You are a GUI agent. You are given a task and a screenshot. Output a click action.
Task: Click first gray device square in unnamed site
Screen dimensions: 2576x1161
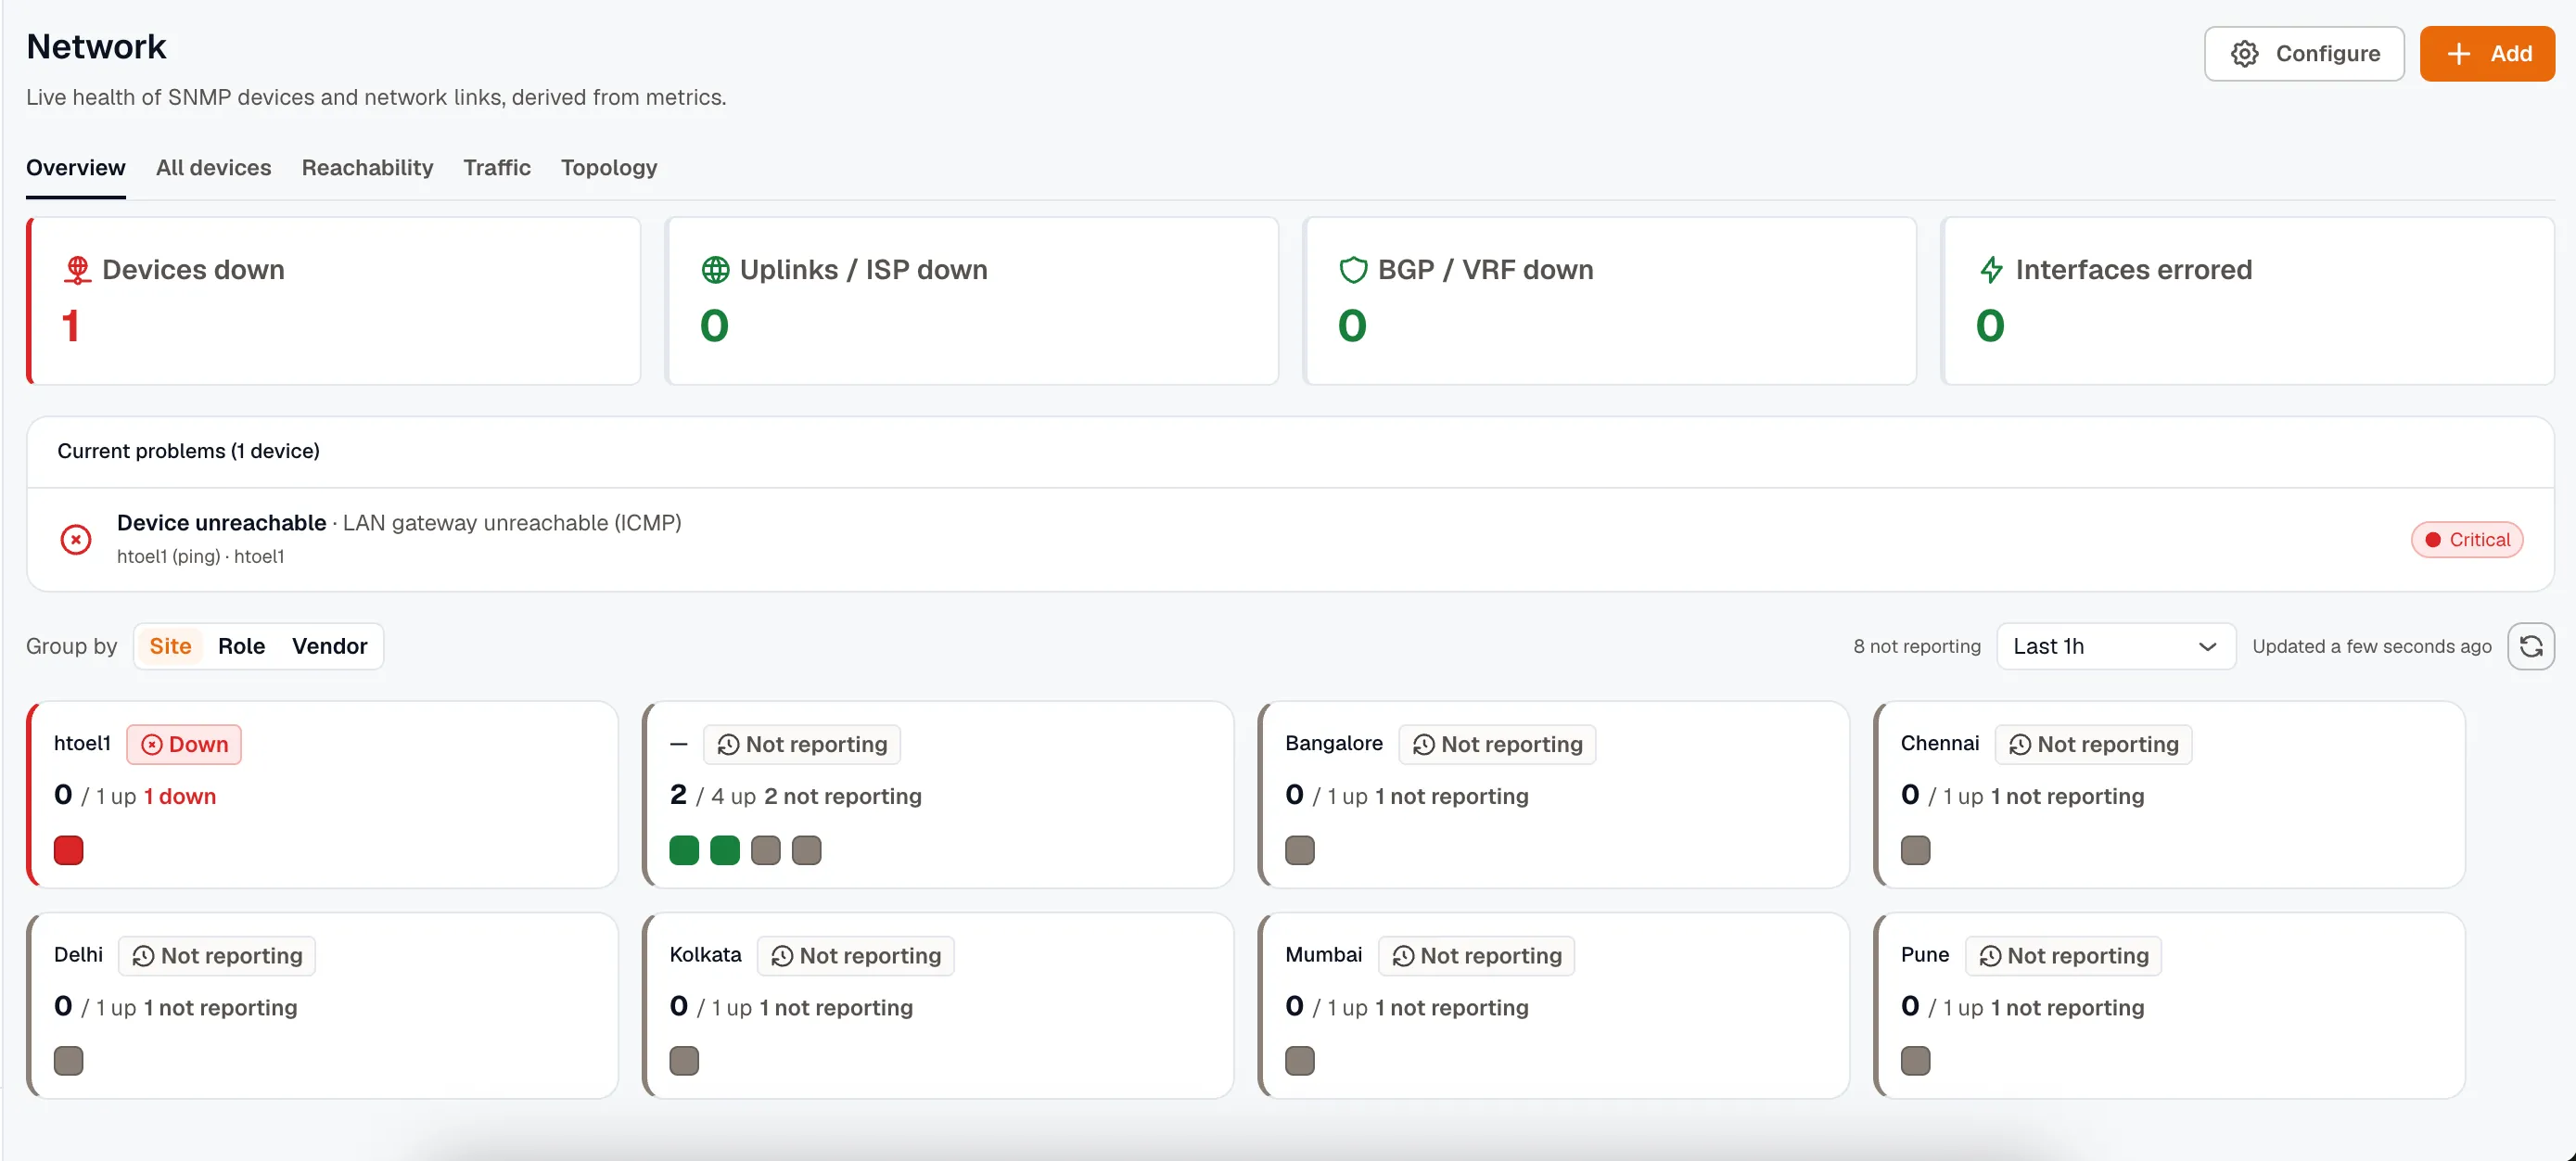766,851
